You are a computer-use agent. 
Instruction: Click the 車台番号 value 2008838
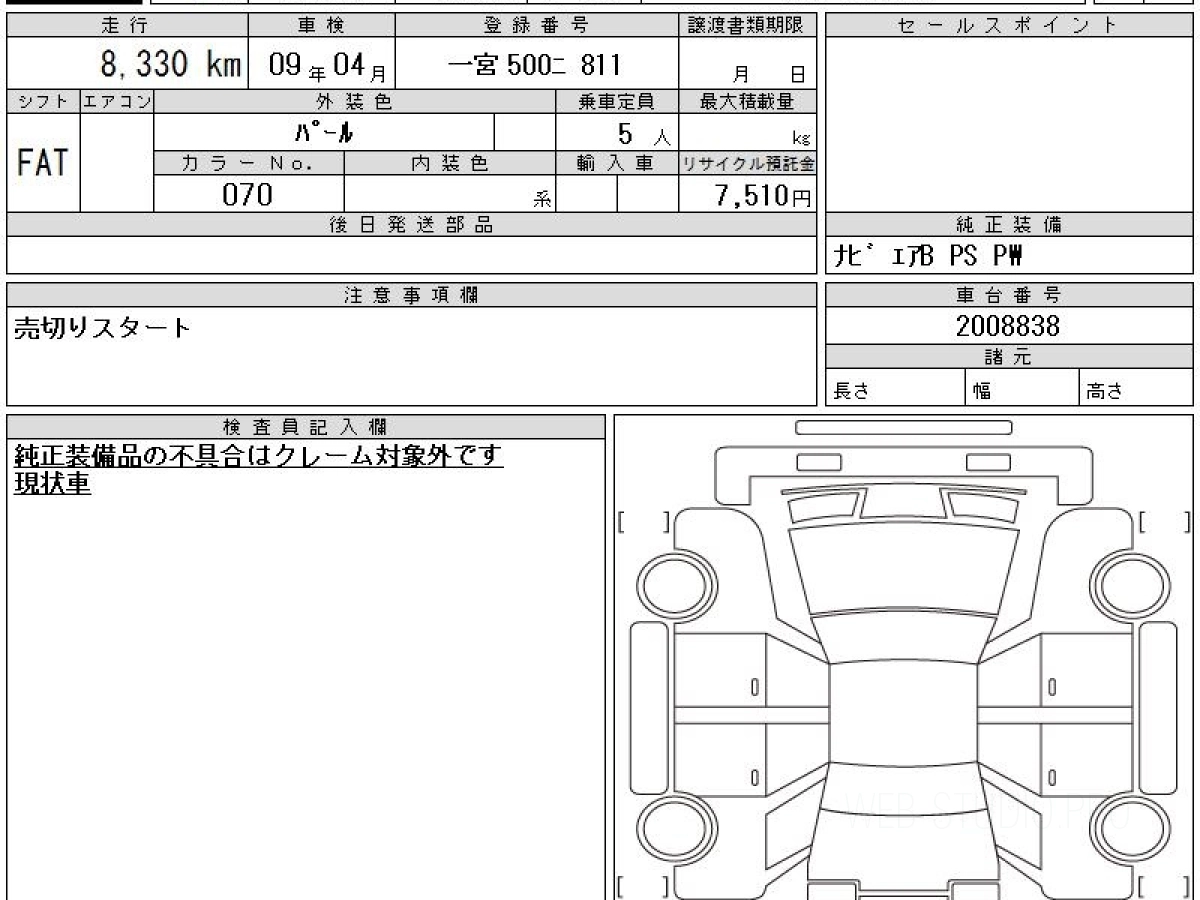[1007, 326]
